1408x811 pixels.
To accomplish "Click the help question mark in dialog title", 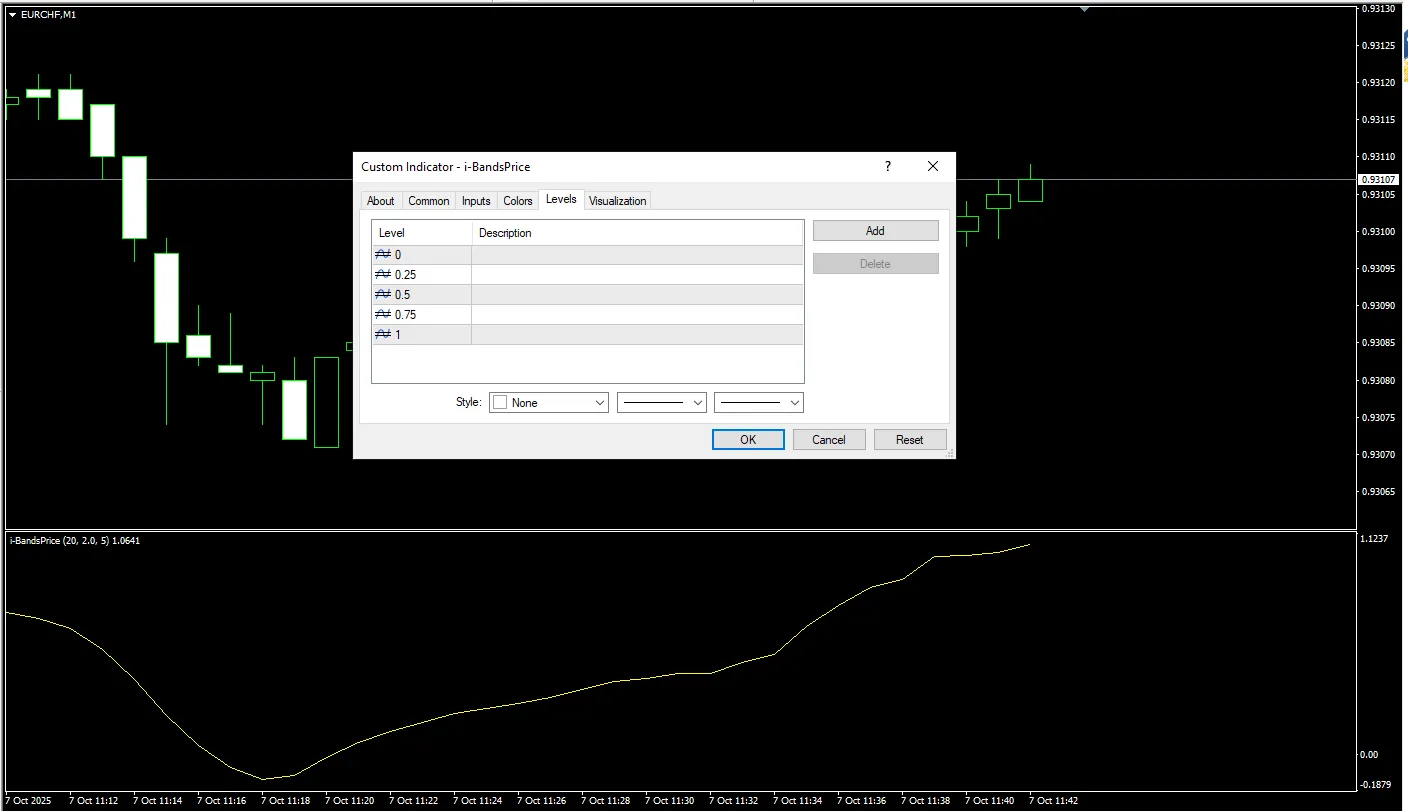I will (x=887, y=167).
